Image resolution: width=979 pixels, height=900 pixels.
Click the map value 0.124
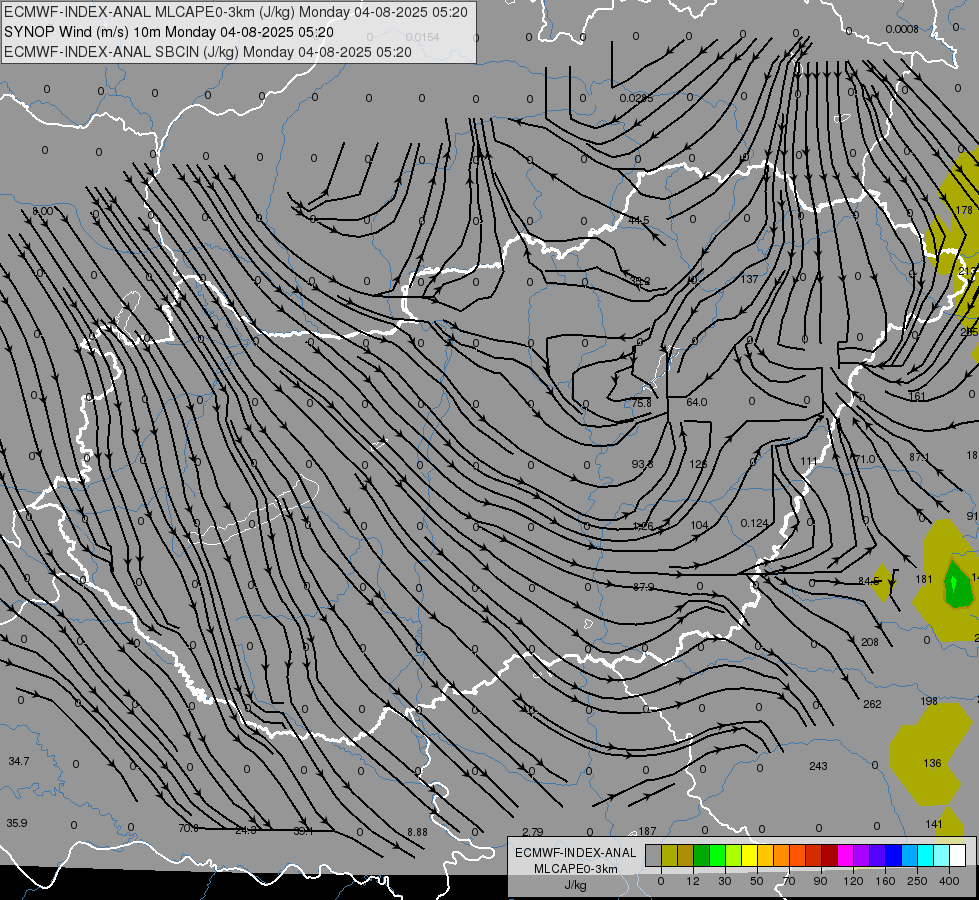tap(754, 523)
